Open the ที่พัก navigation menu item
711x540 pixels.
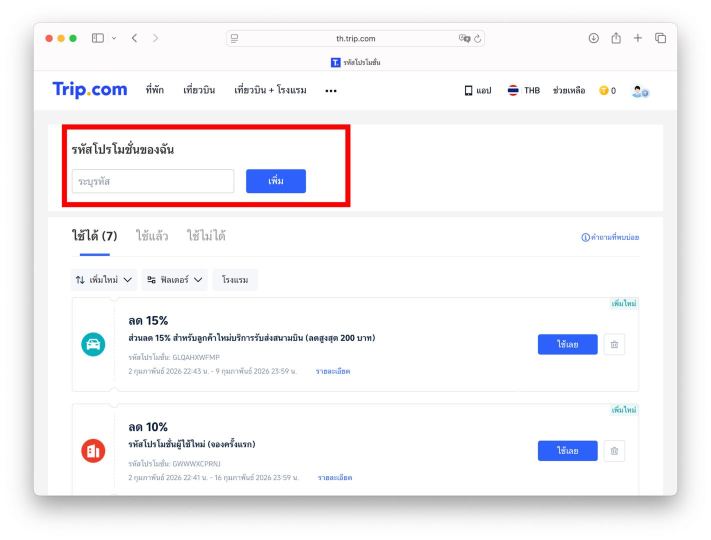pyautogui.click(x=155, y=90)
